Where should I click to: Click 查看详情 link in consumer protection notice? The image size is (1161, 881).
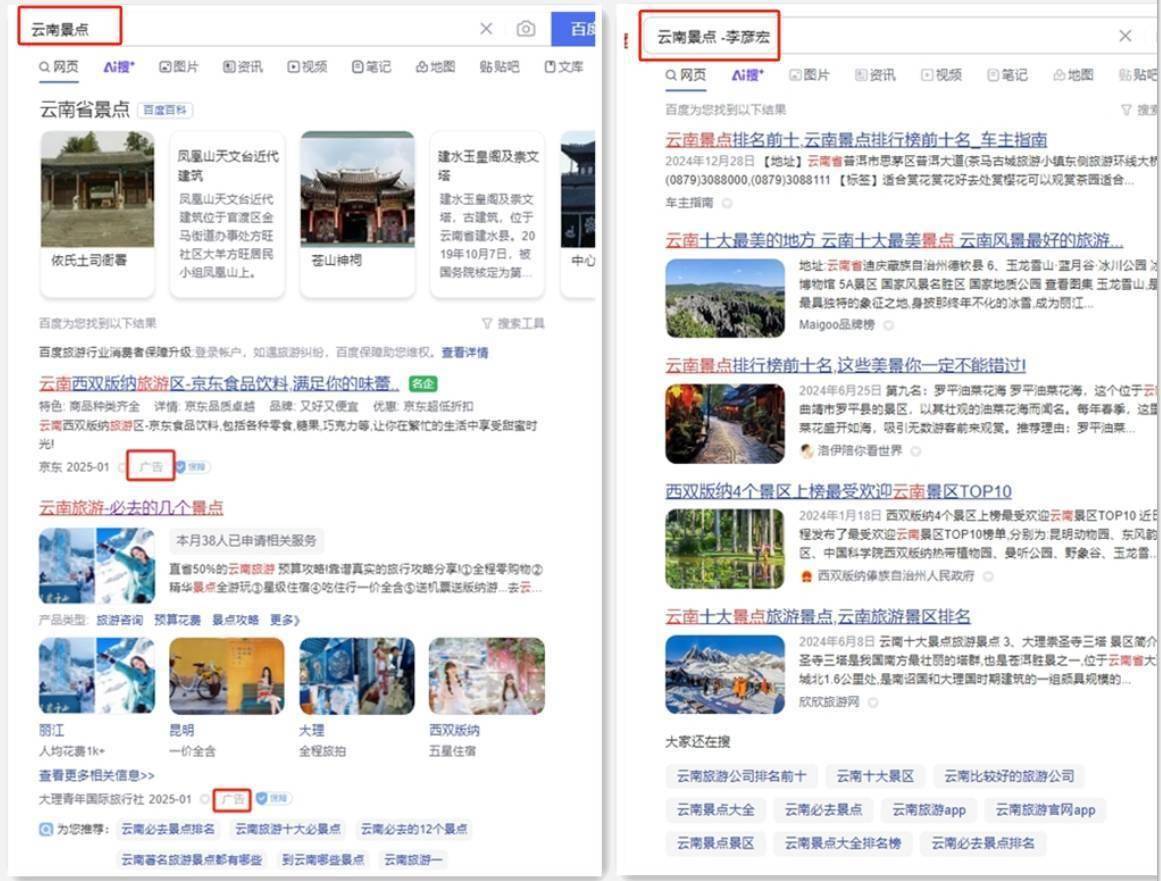click(465, 352)
